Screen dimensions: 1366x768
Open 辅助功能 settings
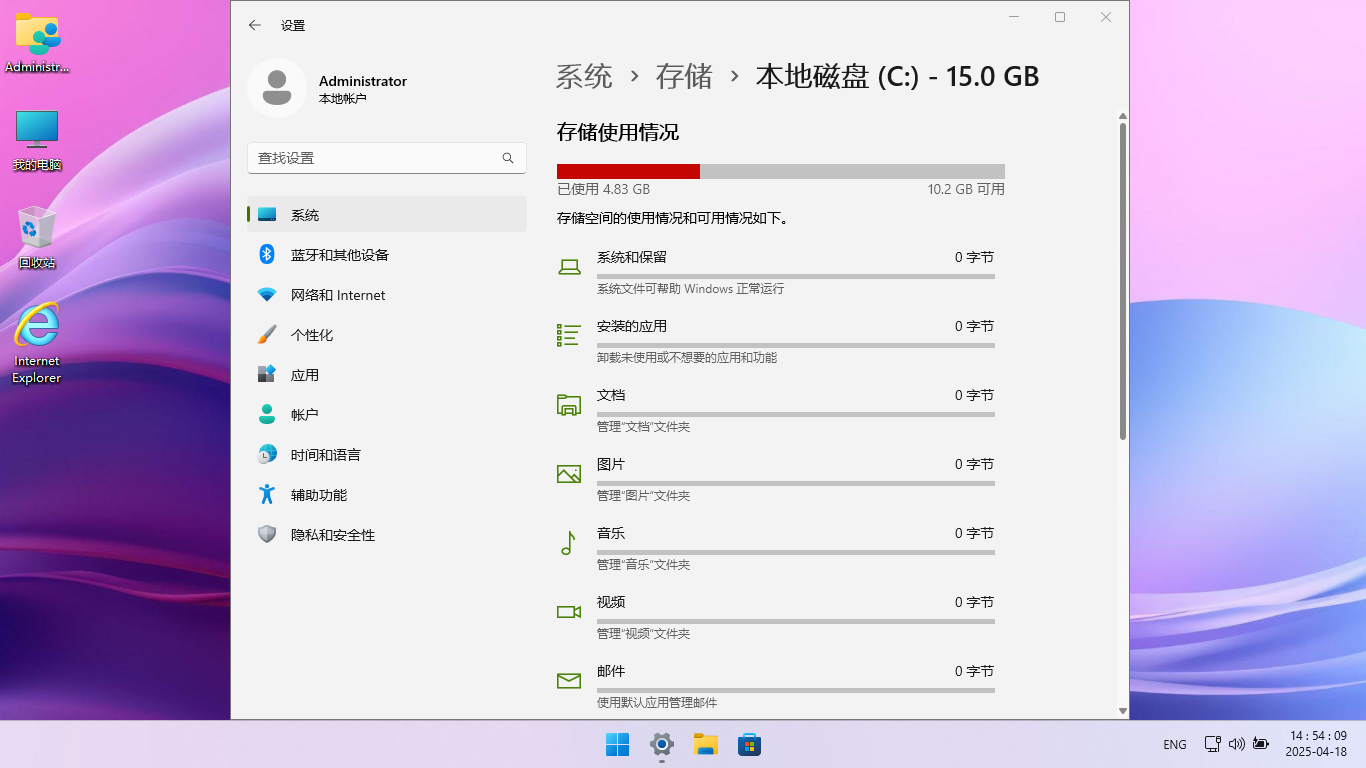(x=387, y=494)
